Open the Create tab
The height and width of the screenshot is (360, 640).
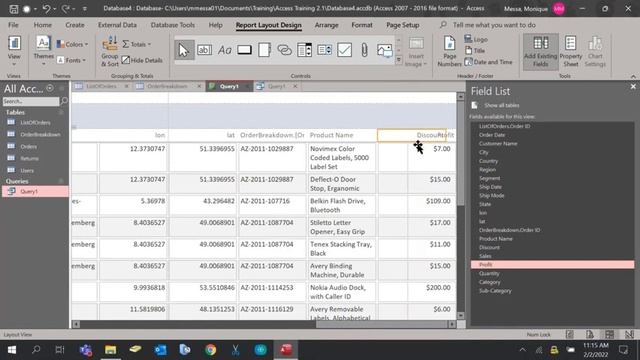pyautogui.click(x=75, y=25)
